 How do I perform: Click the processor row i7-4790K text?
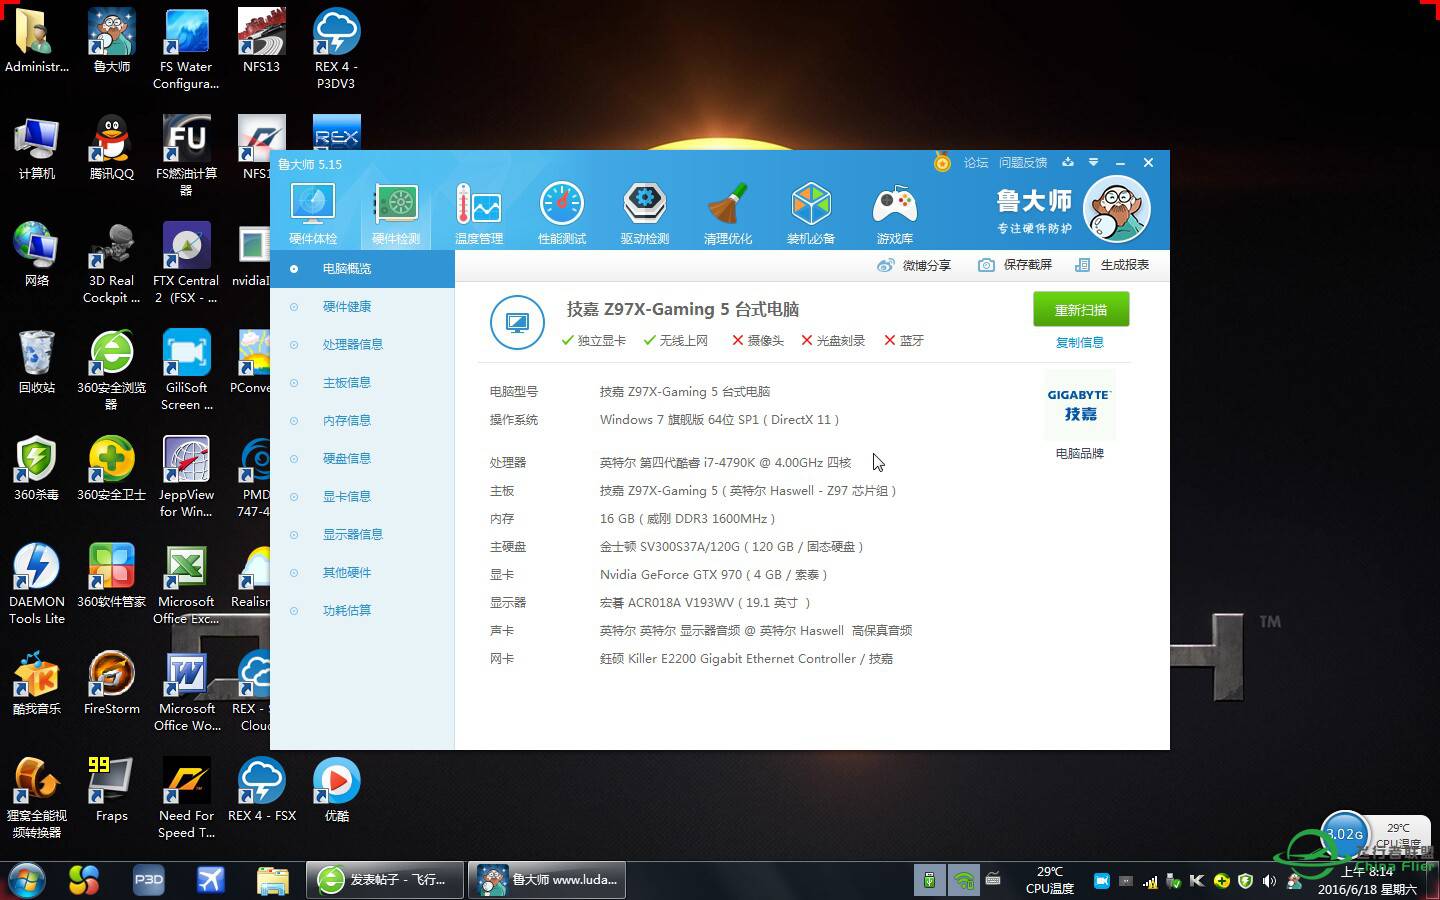(725, 462)
